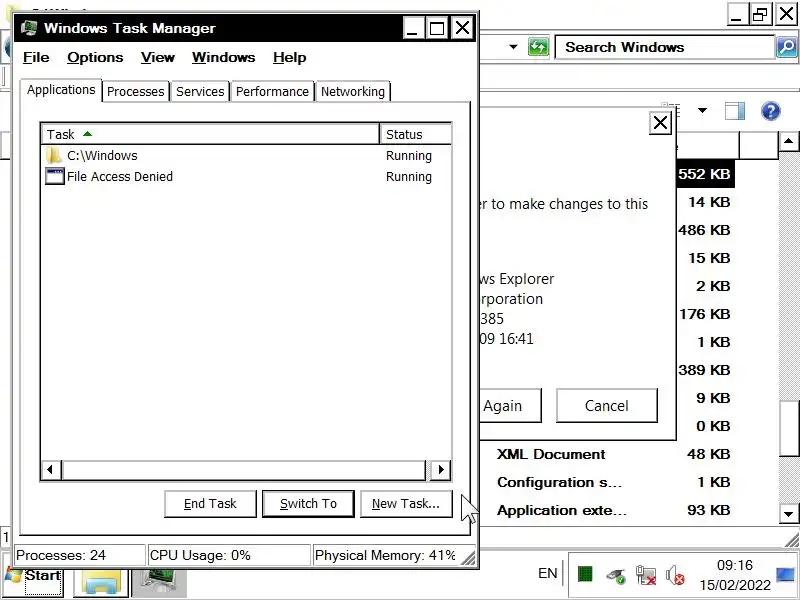The image size is (800, 600).
Task: Select the 552 KB highlighted file size
Action: [705, 174]
